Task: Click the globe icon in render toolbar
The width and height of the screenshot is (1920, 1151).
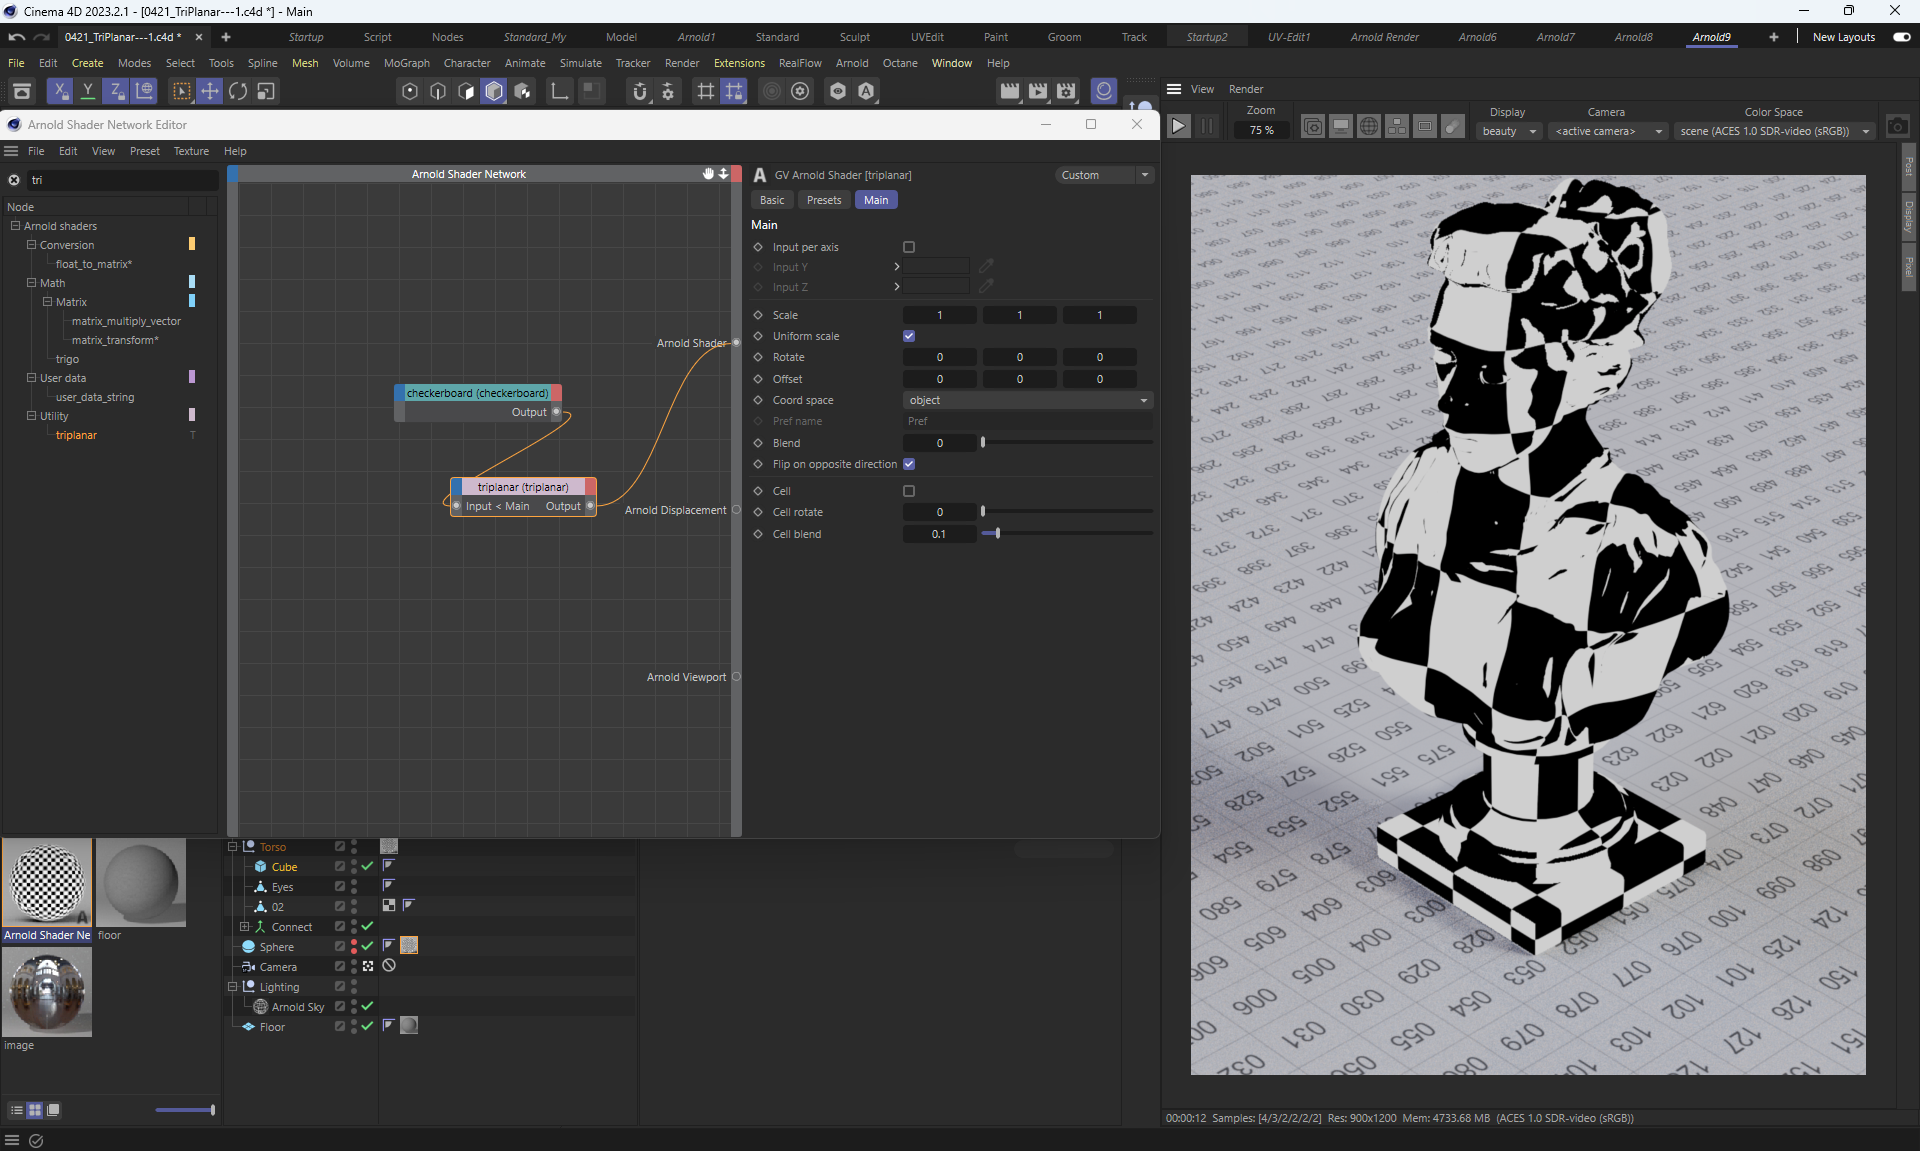Action: pos(1369,127)
